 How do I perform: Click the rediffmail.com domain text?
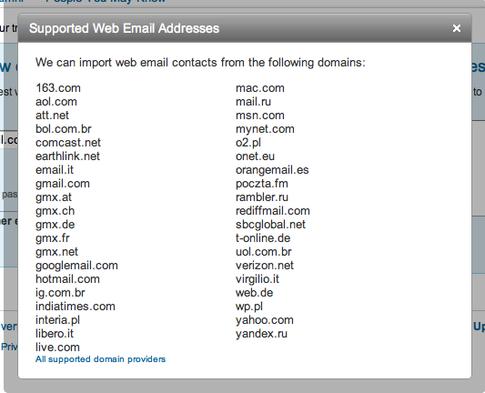point(273,211)
